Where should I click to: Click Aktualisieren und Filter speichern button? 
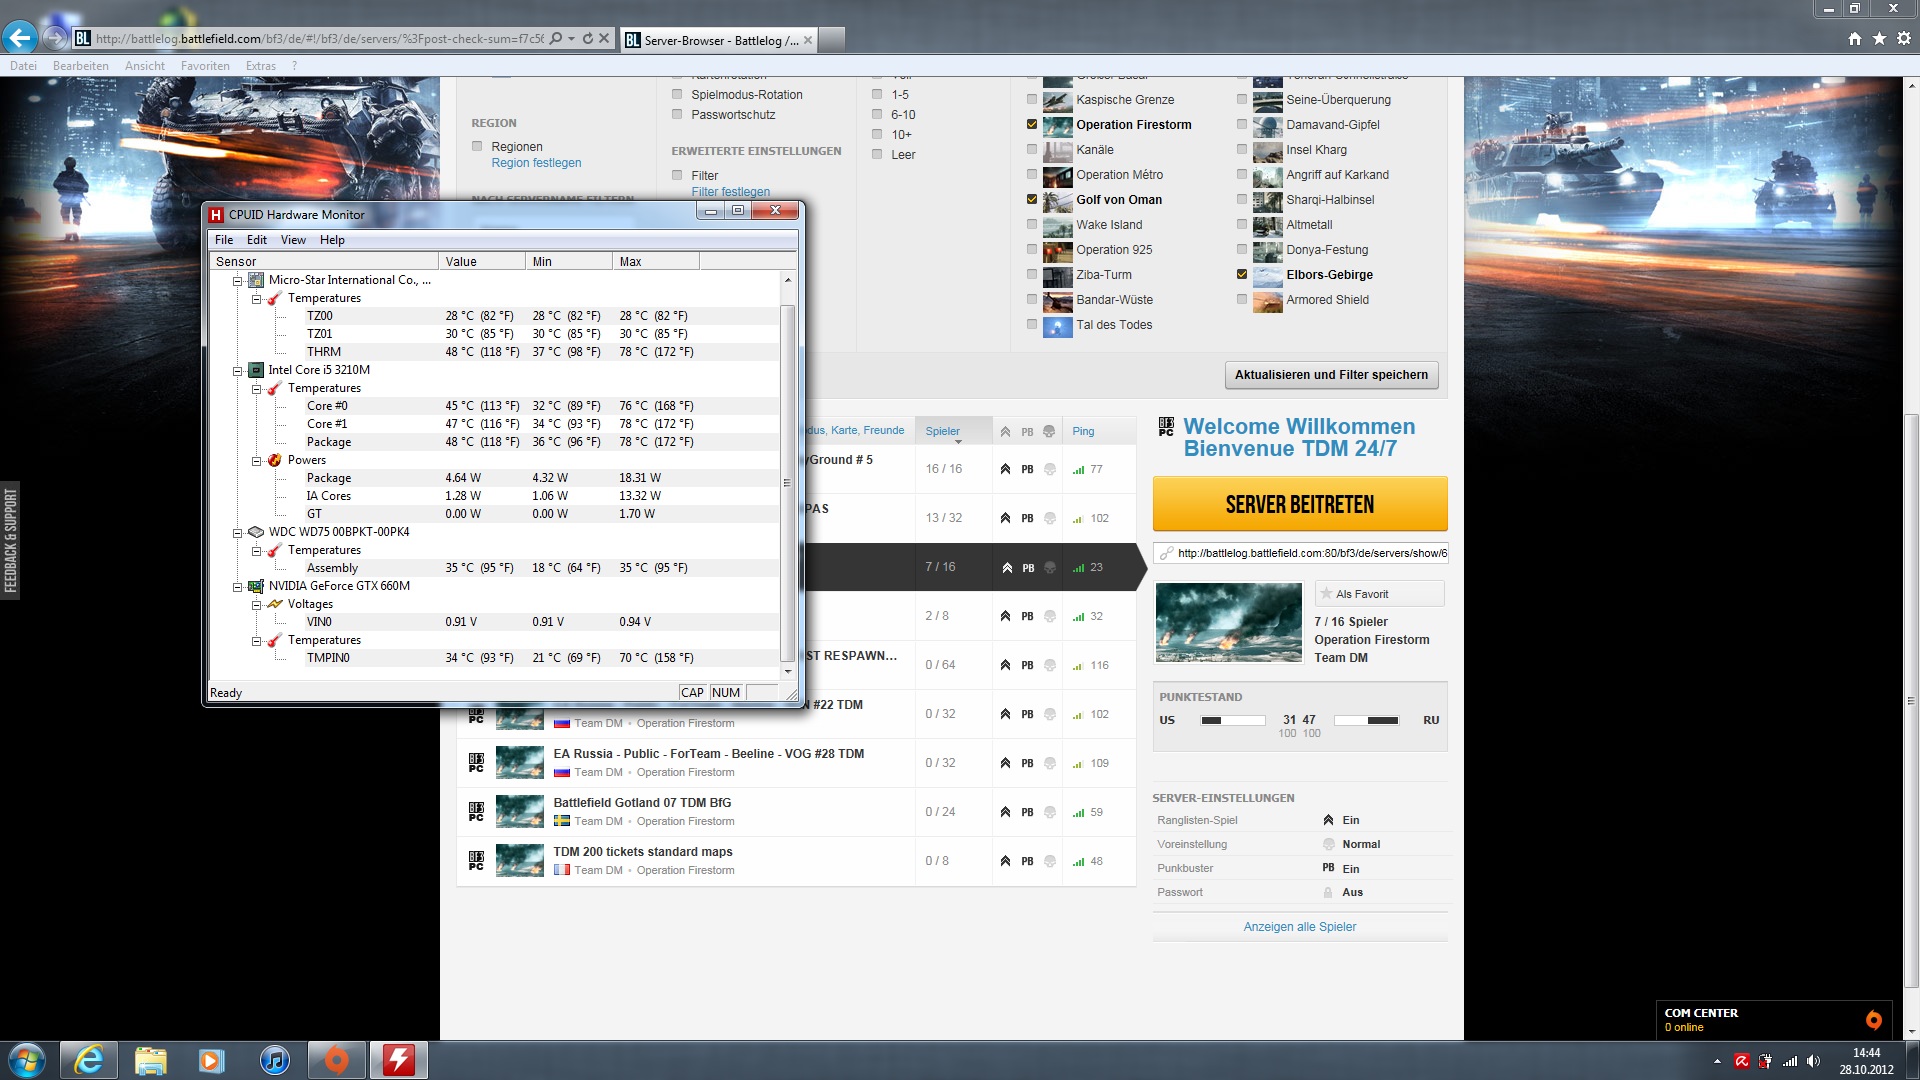click(x=1331, y=375)
